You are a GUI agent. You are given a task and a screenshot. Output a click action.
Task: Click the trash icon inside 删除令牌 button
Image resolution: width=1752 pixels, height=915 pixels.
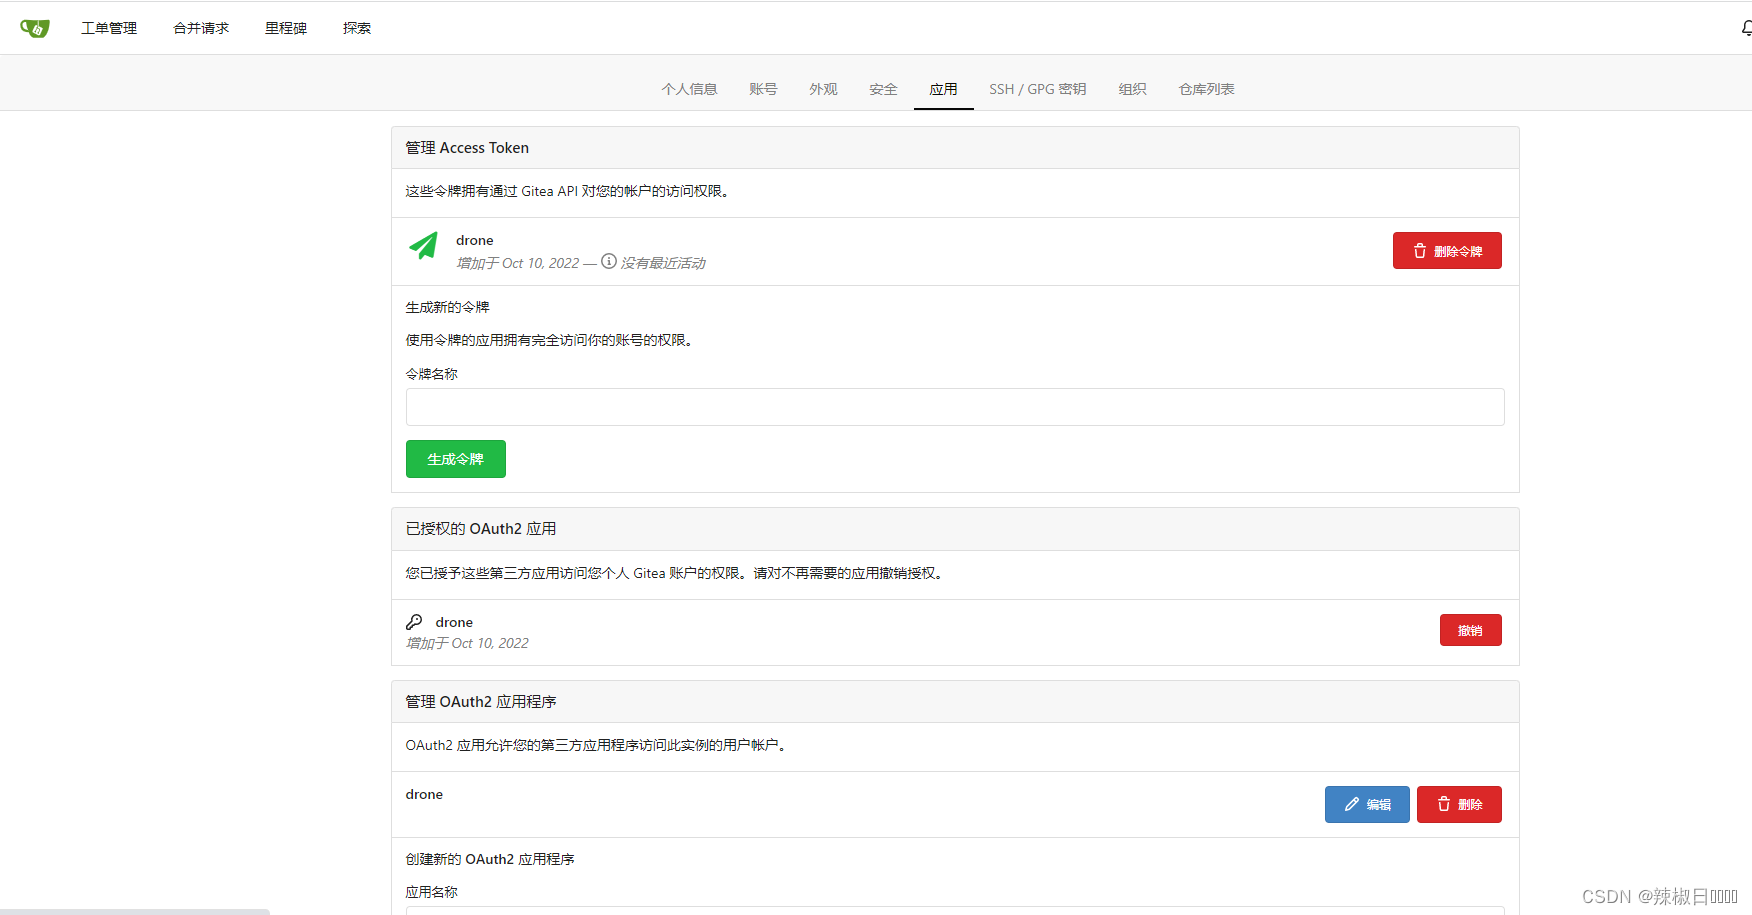(1420, 250)
